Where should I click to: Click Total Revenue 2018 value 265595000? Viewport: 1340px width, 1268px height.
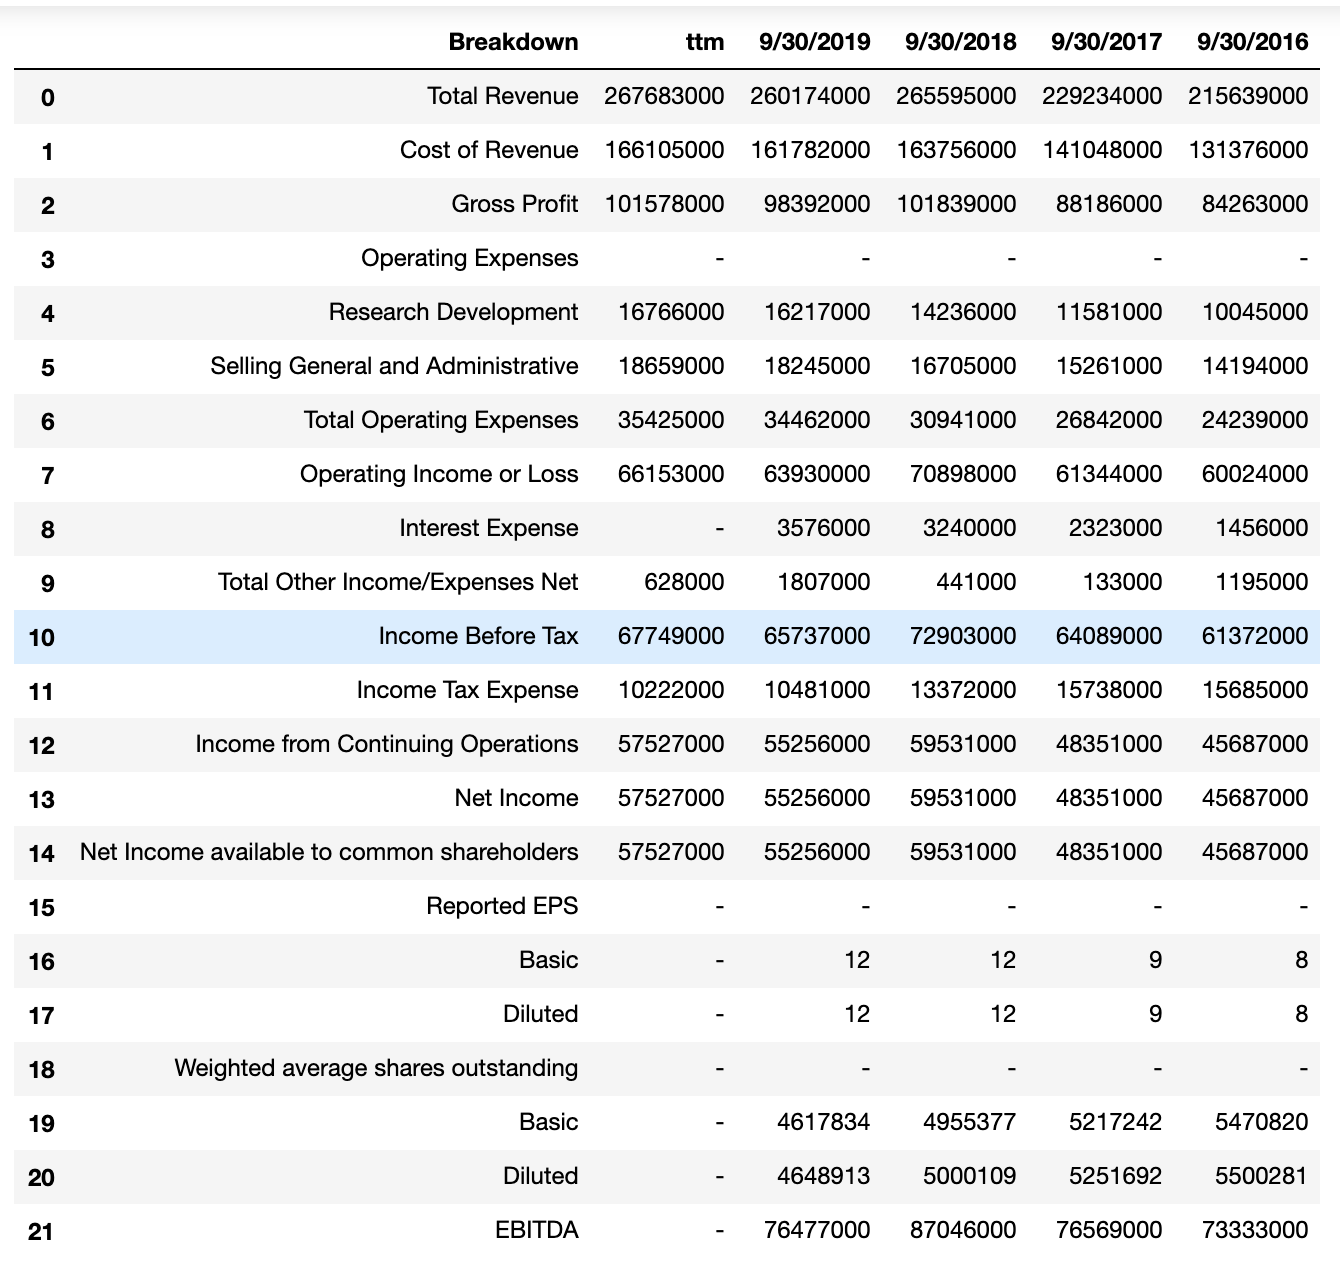(x=956, y=96)
